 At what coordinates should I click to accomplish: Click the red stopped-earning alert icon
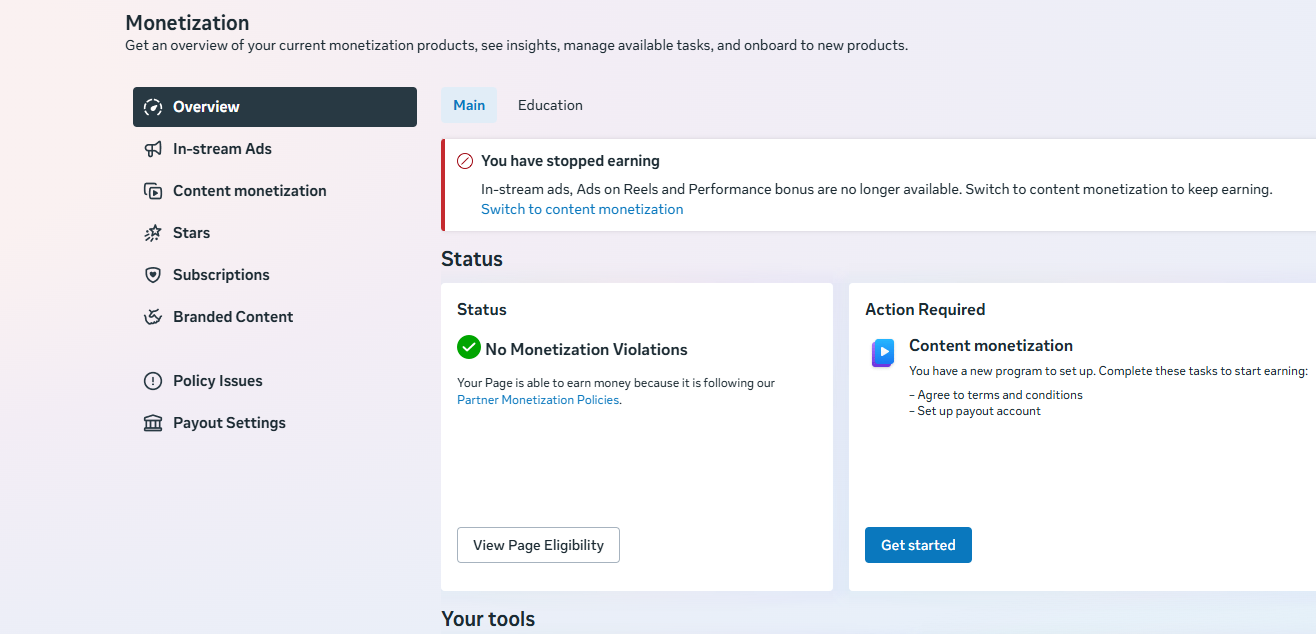(x=465, y=161)
